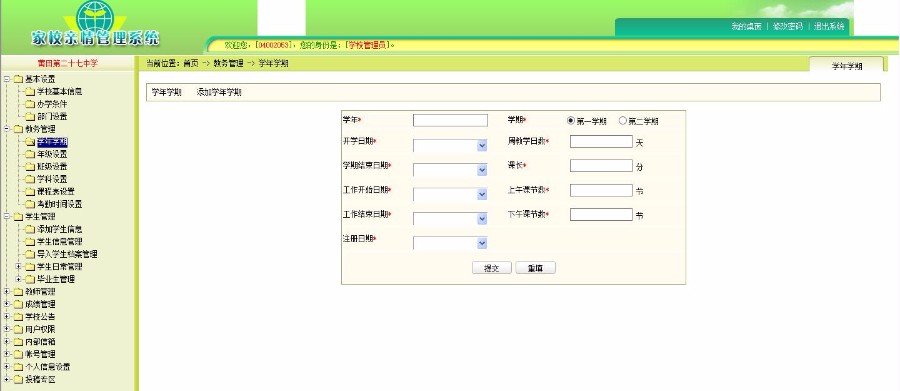
Task: Open the 注册日期 date dropdown
Action: click(x=482, y=243)
